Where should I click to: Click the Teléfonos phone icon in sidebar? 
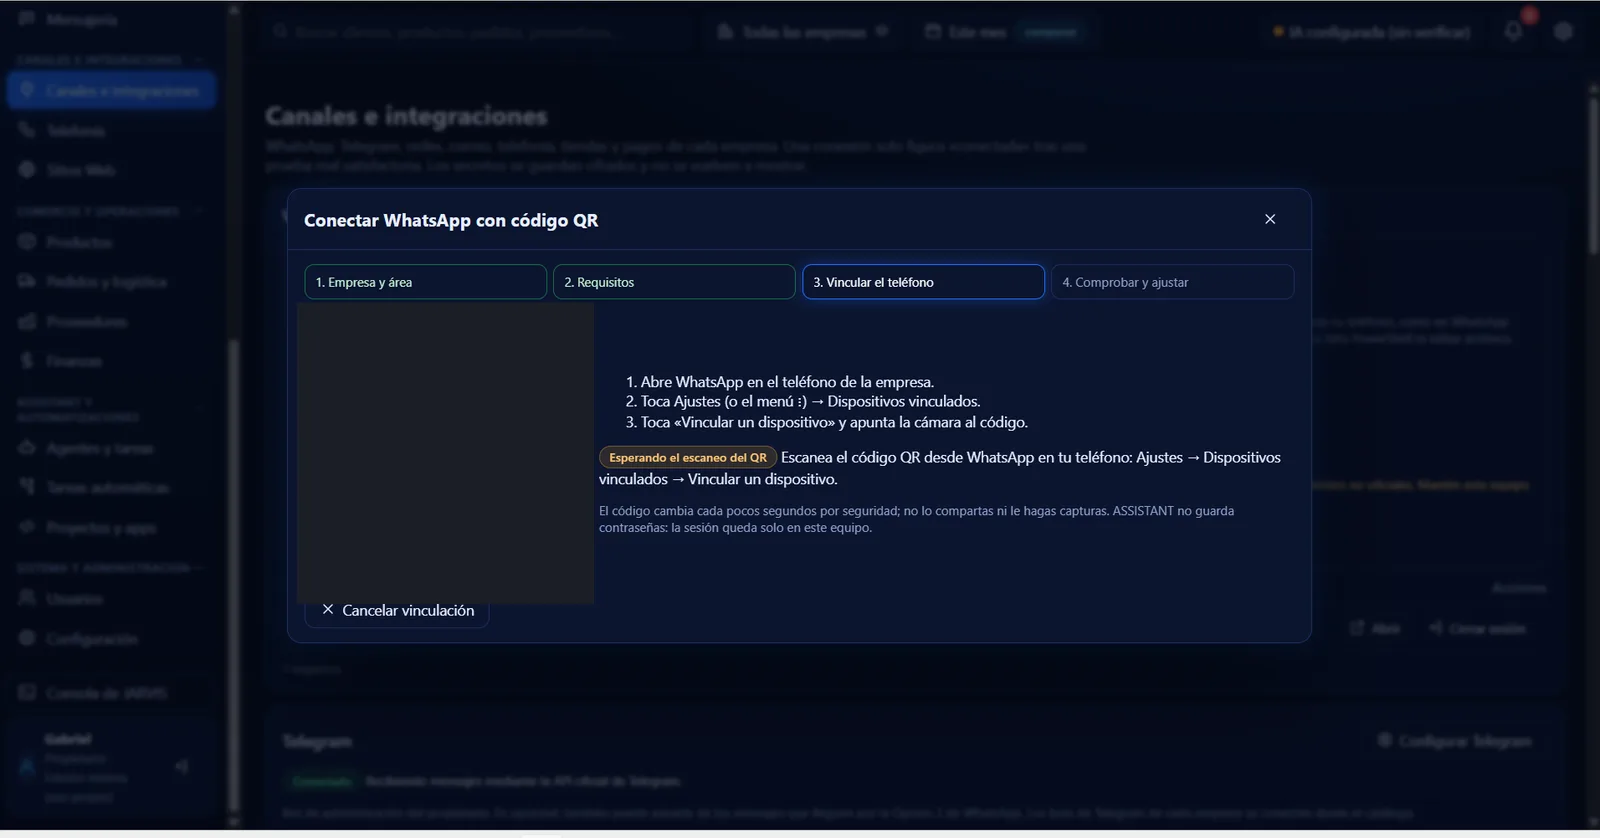pos(27,130)
